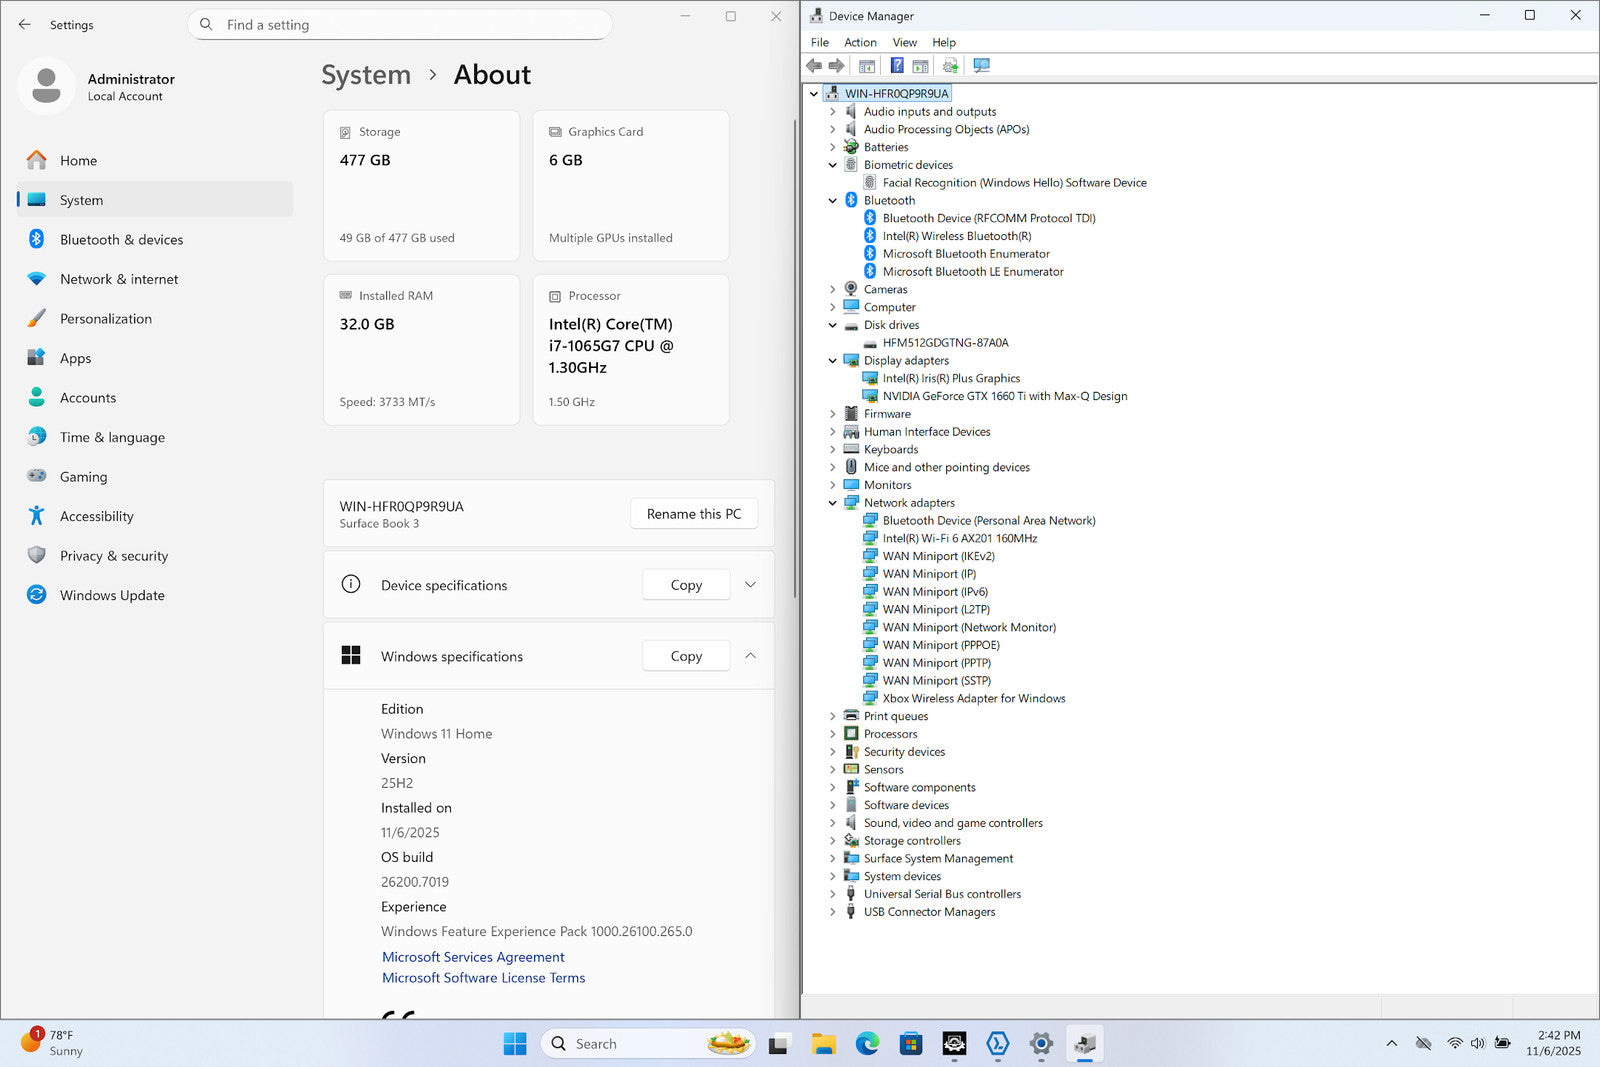Collapse the Bluetooth device category
The height and width of the screenshot is (1067, 1600).
(832, 201)
